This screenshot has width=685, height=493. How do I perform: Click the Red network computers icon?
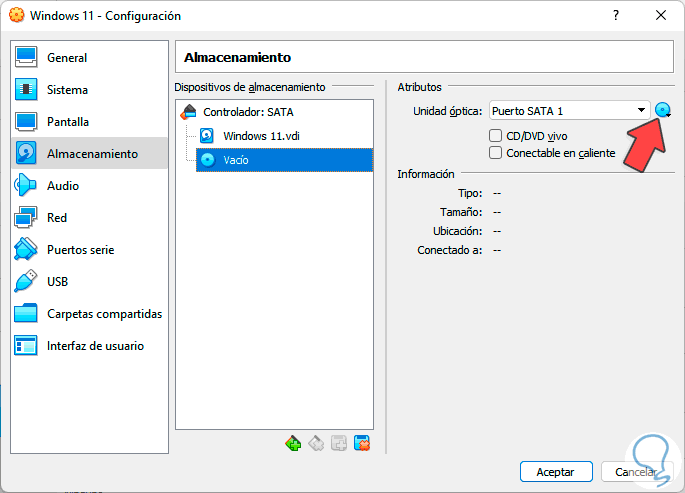point(26,217)
